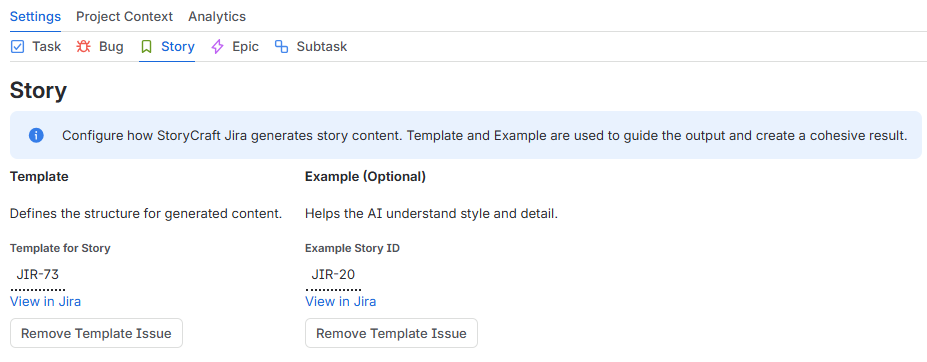This screenshot has width=927, height=362.
Task: Click the Story page heading
Action: [38, 91]
